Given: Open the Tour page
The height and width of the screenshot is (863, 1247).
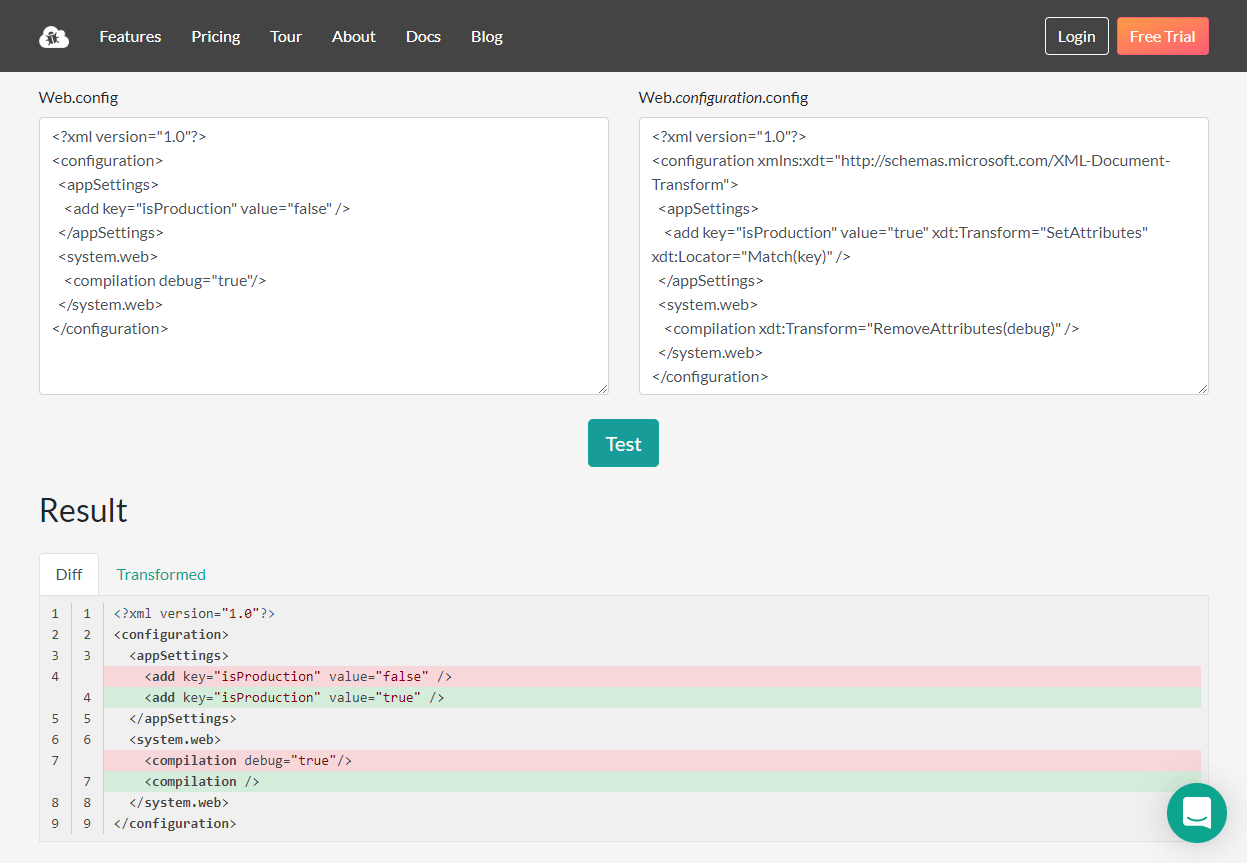Looking at the screenshot, I should pyautogui.click(x=286, y=36).
